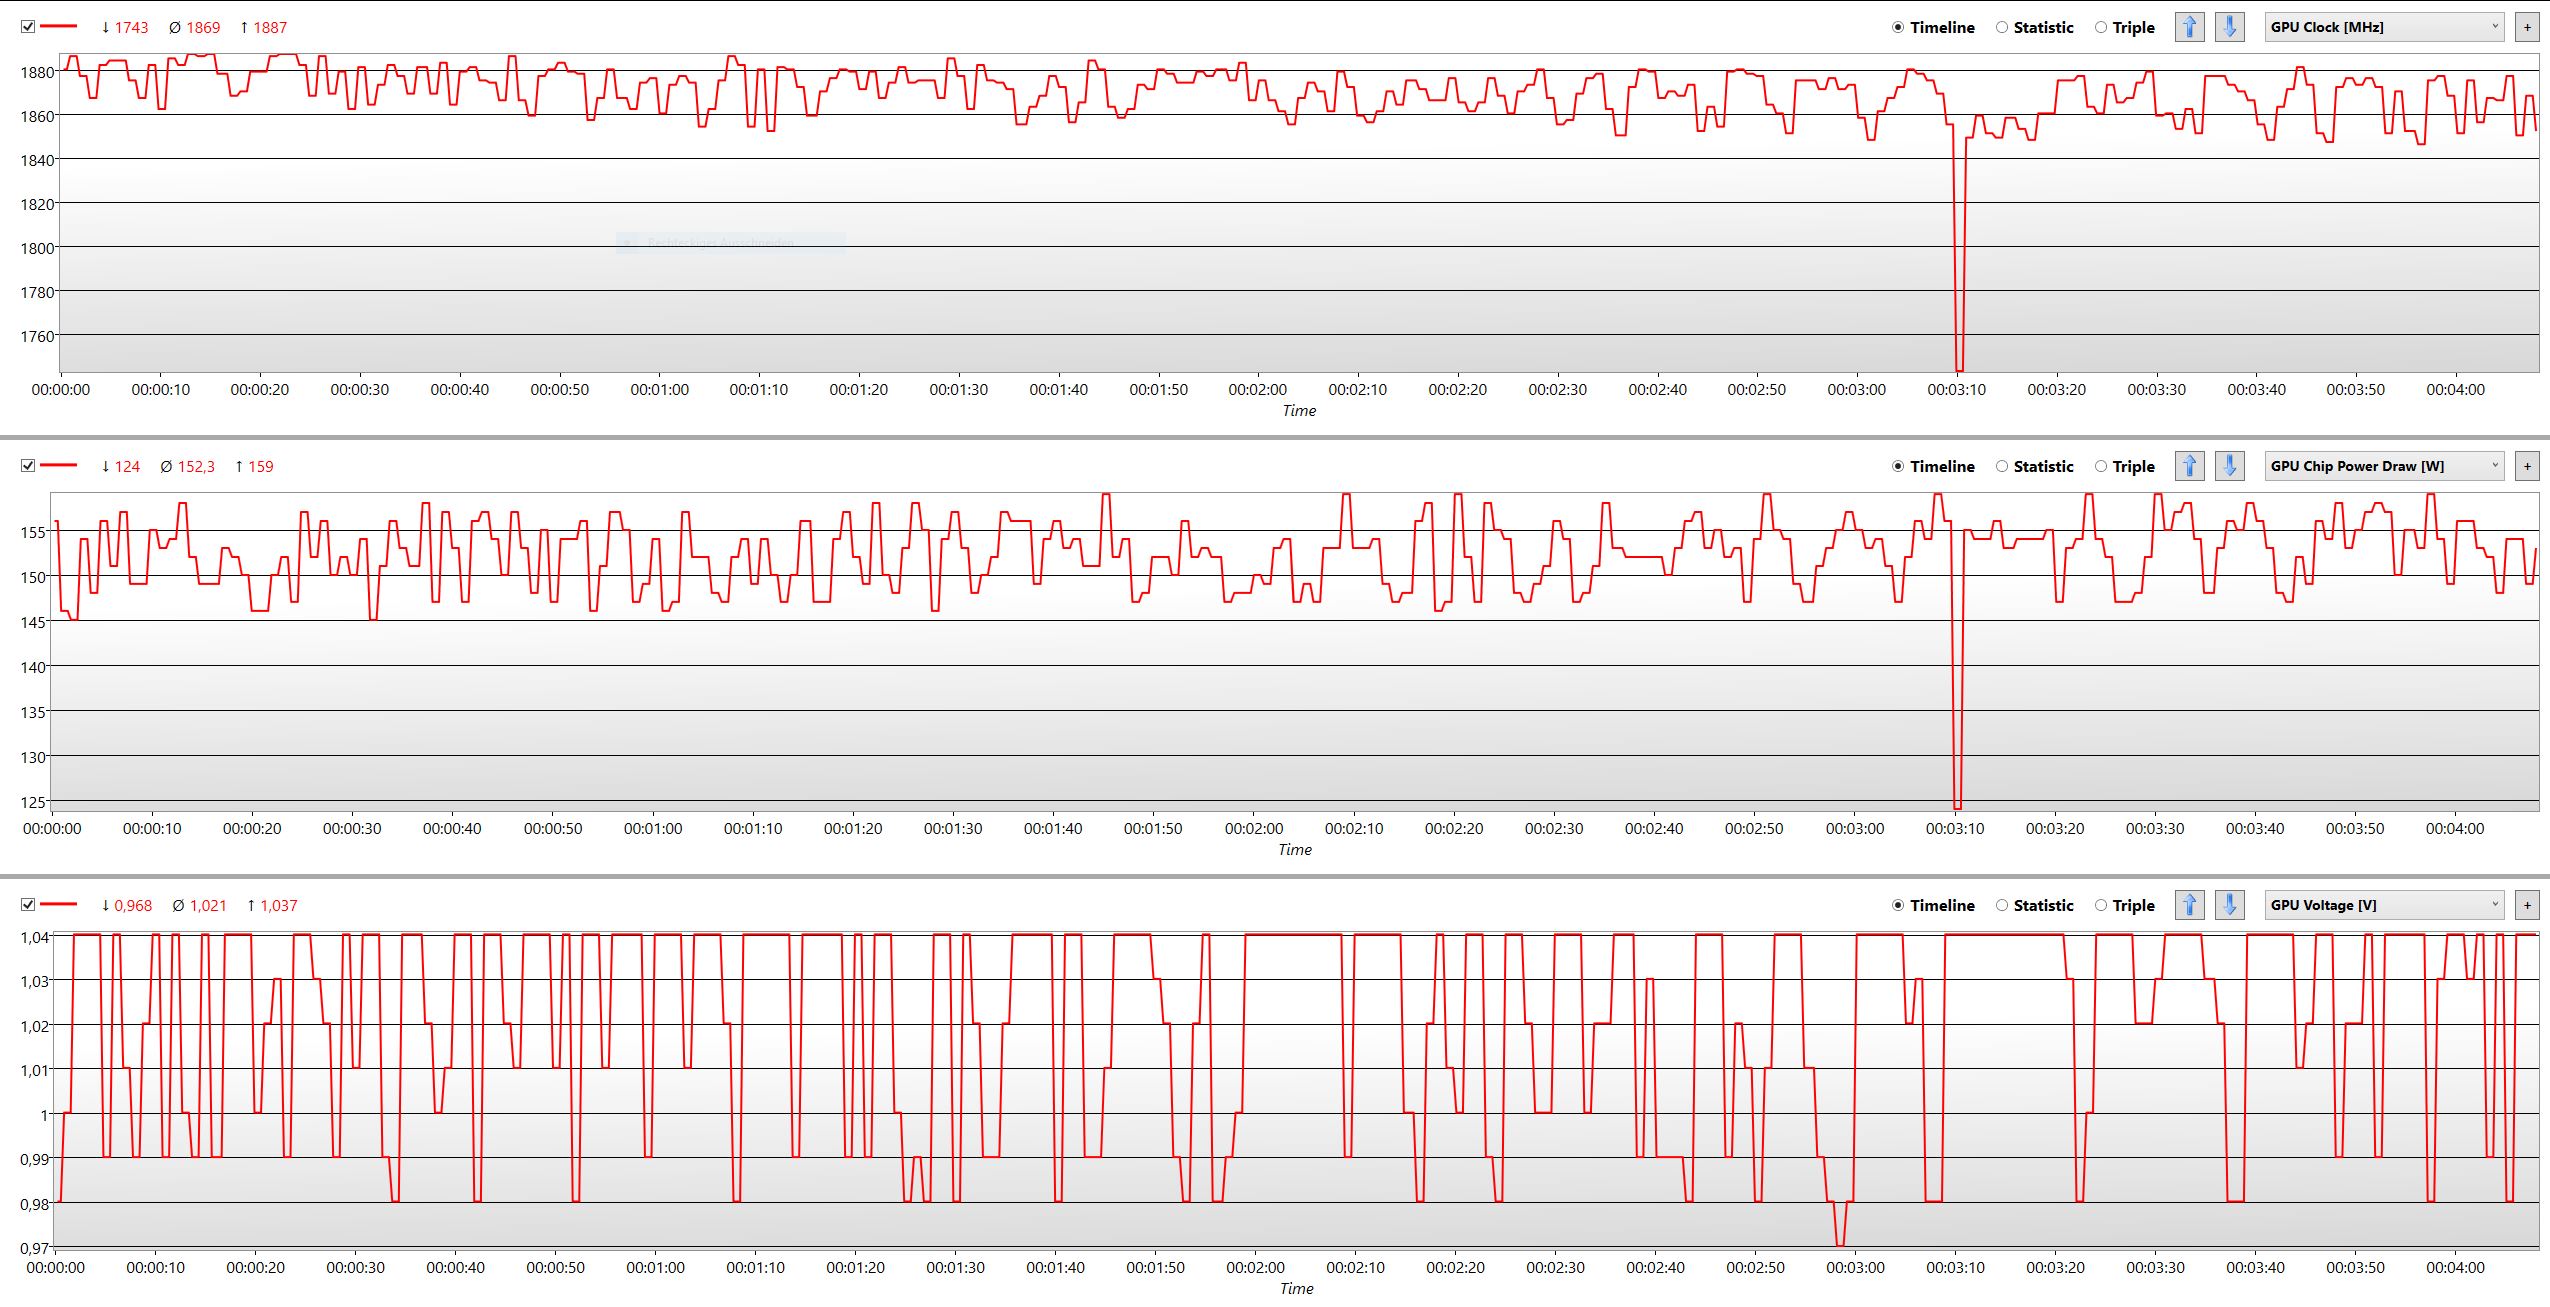Click the plus button beside the GPU Chip Power Draw dropdown
The image size is (2550, 1307).
coord(2527,466)
